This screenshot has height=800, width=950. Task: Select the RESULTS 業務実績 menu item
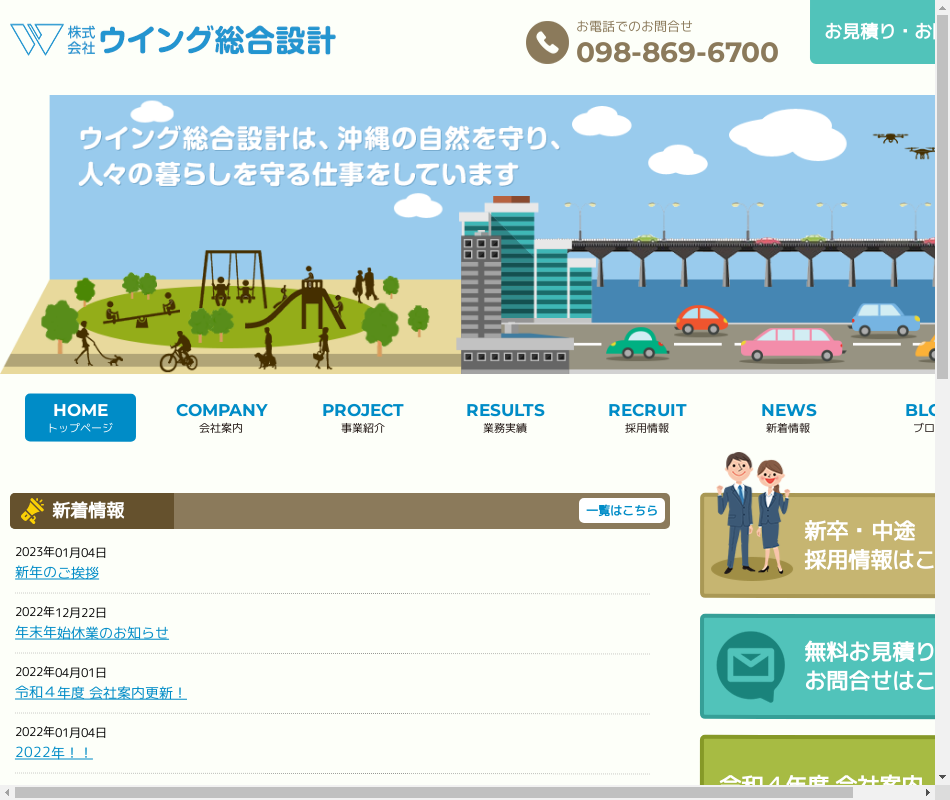(505, 418)
